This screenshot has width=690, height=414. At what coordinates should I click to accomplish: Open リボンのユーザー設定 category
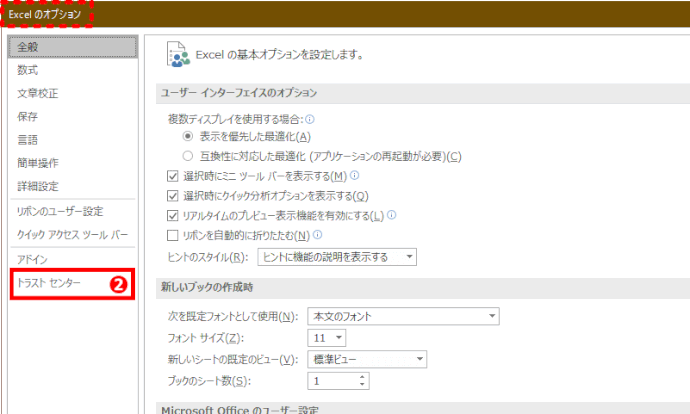(x=60, y=212)
